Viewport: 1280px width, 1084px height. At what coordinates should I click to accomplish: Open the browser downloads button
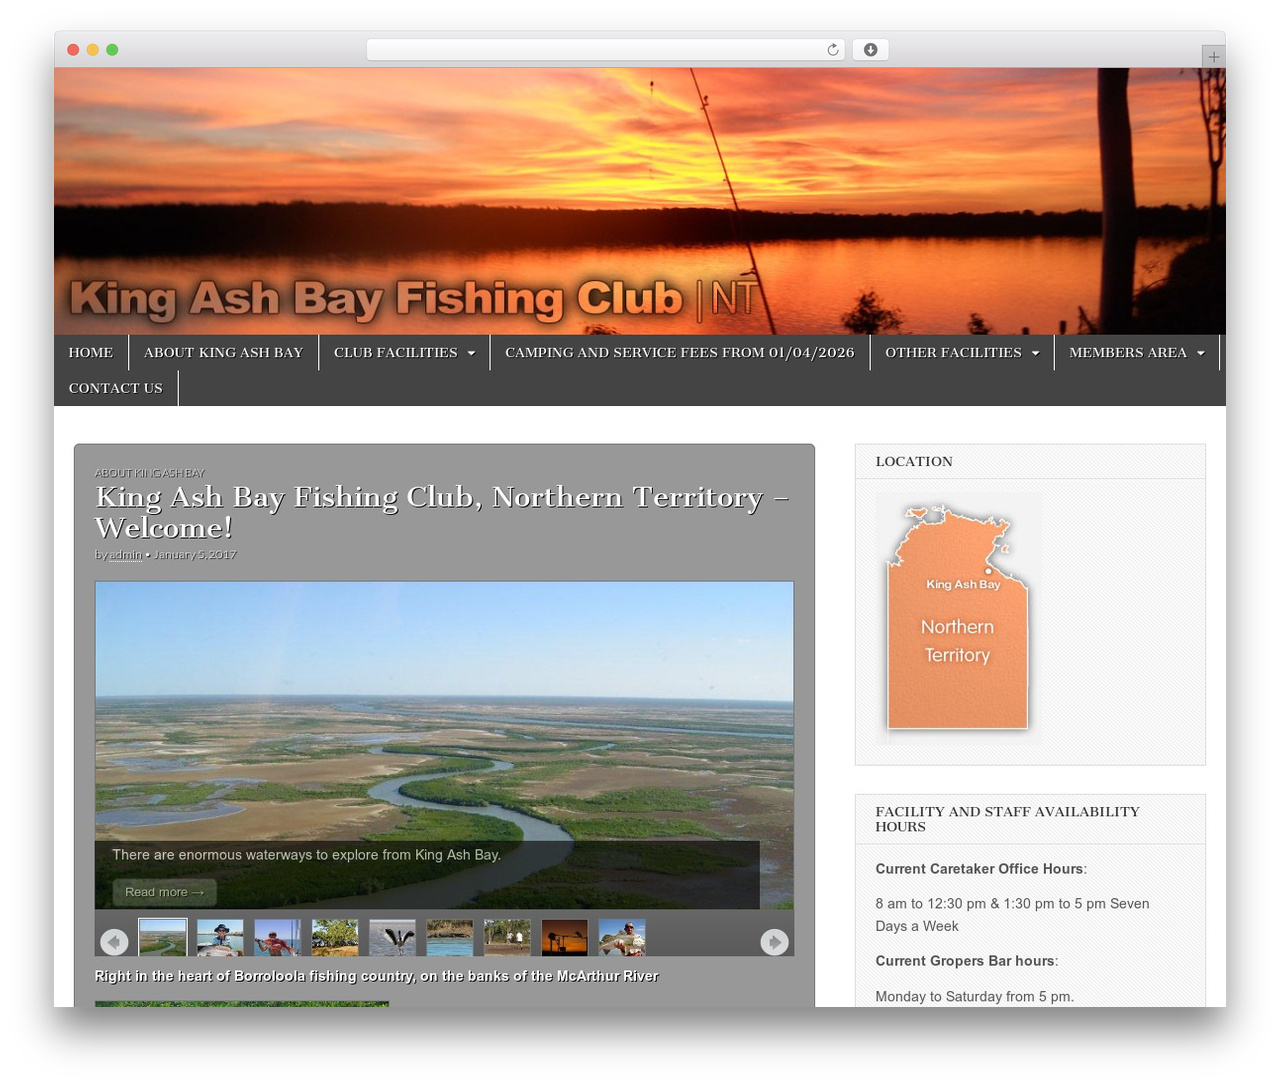click(870, 50)
